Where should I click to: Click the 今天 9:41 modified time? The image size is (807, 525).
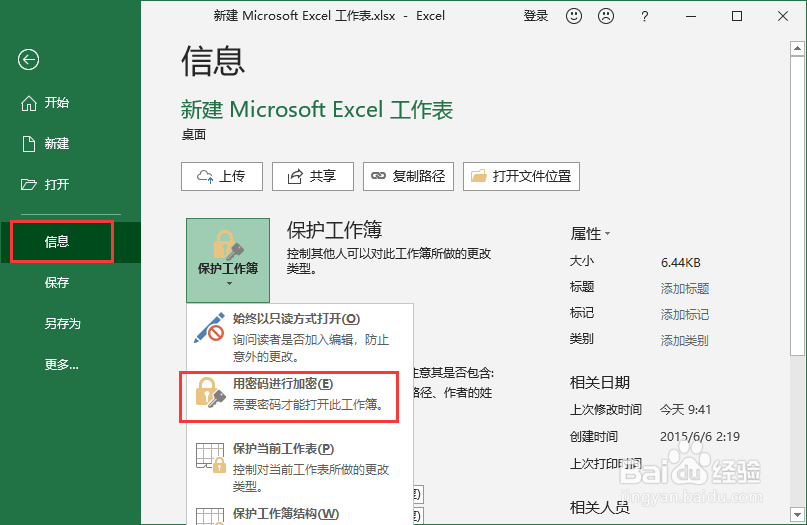click(686, 410)
